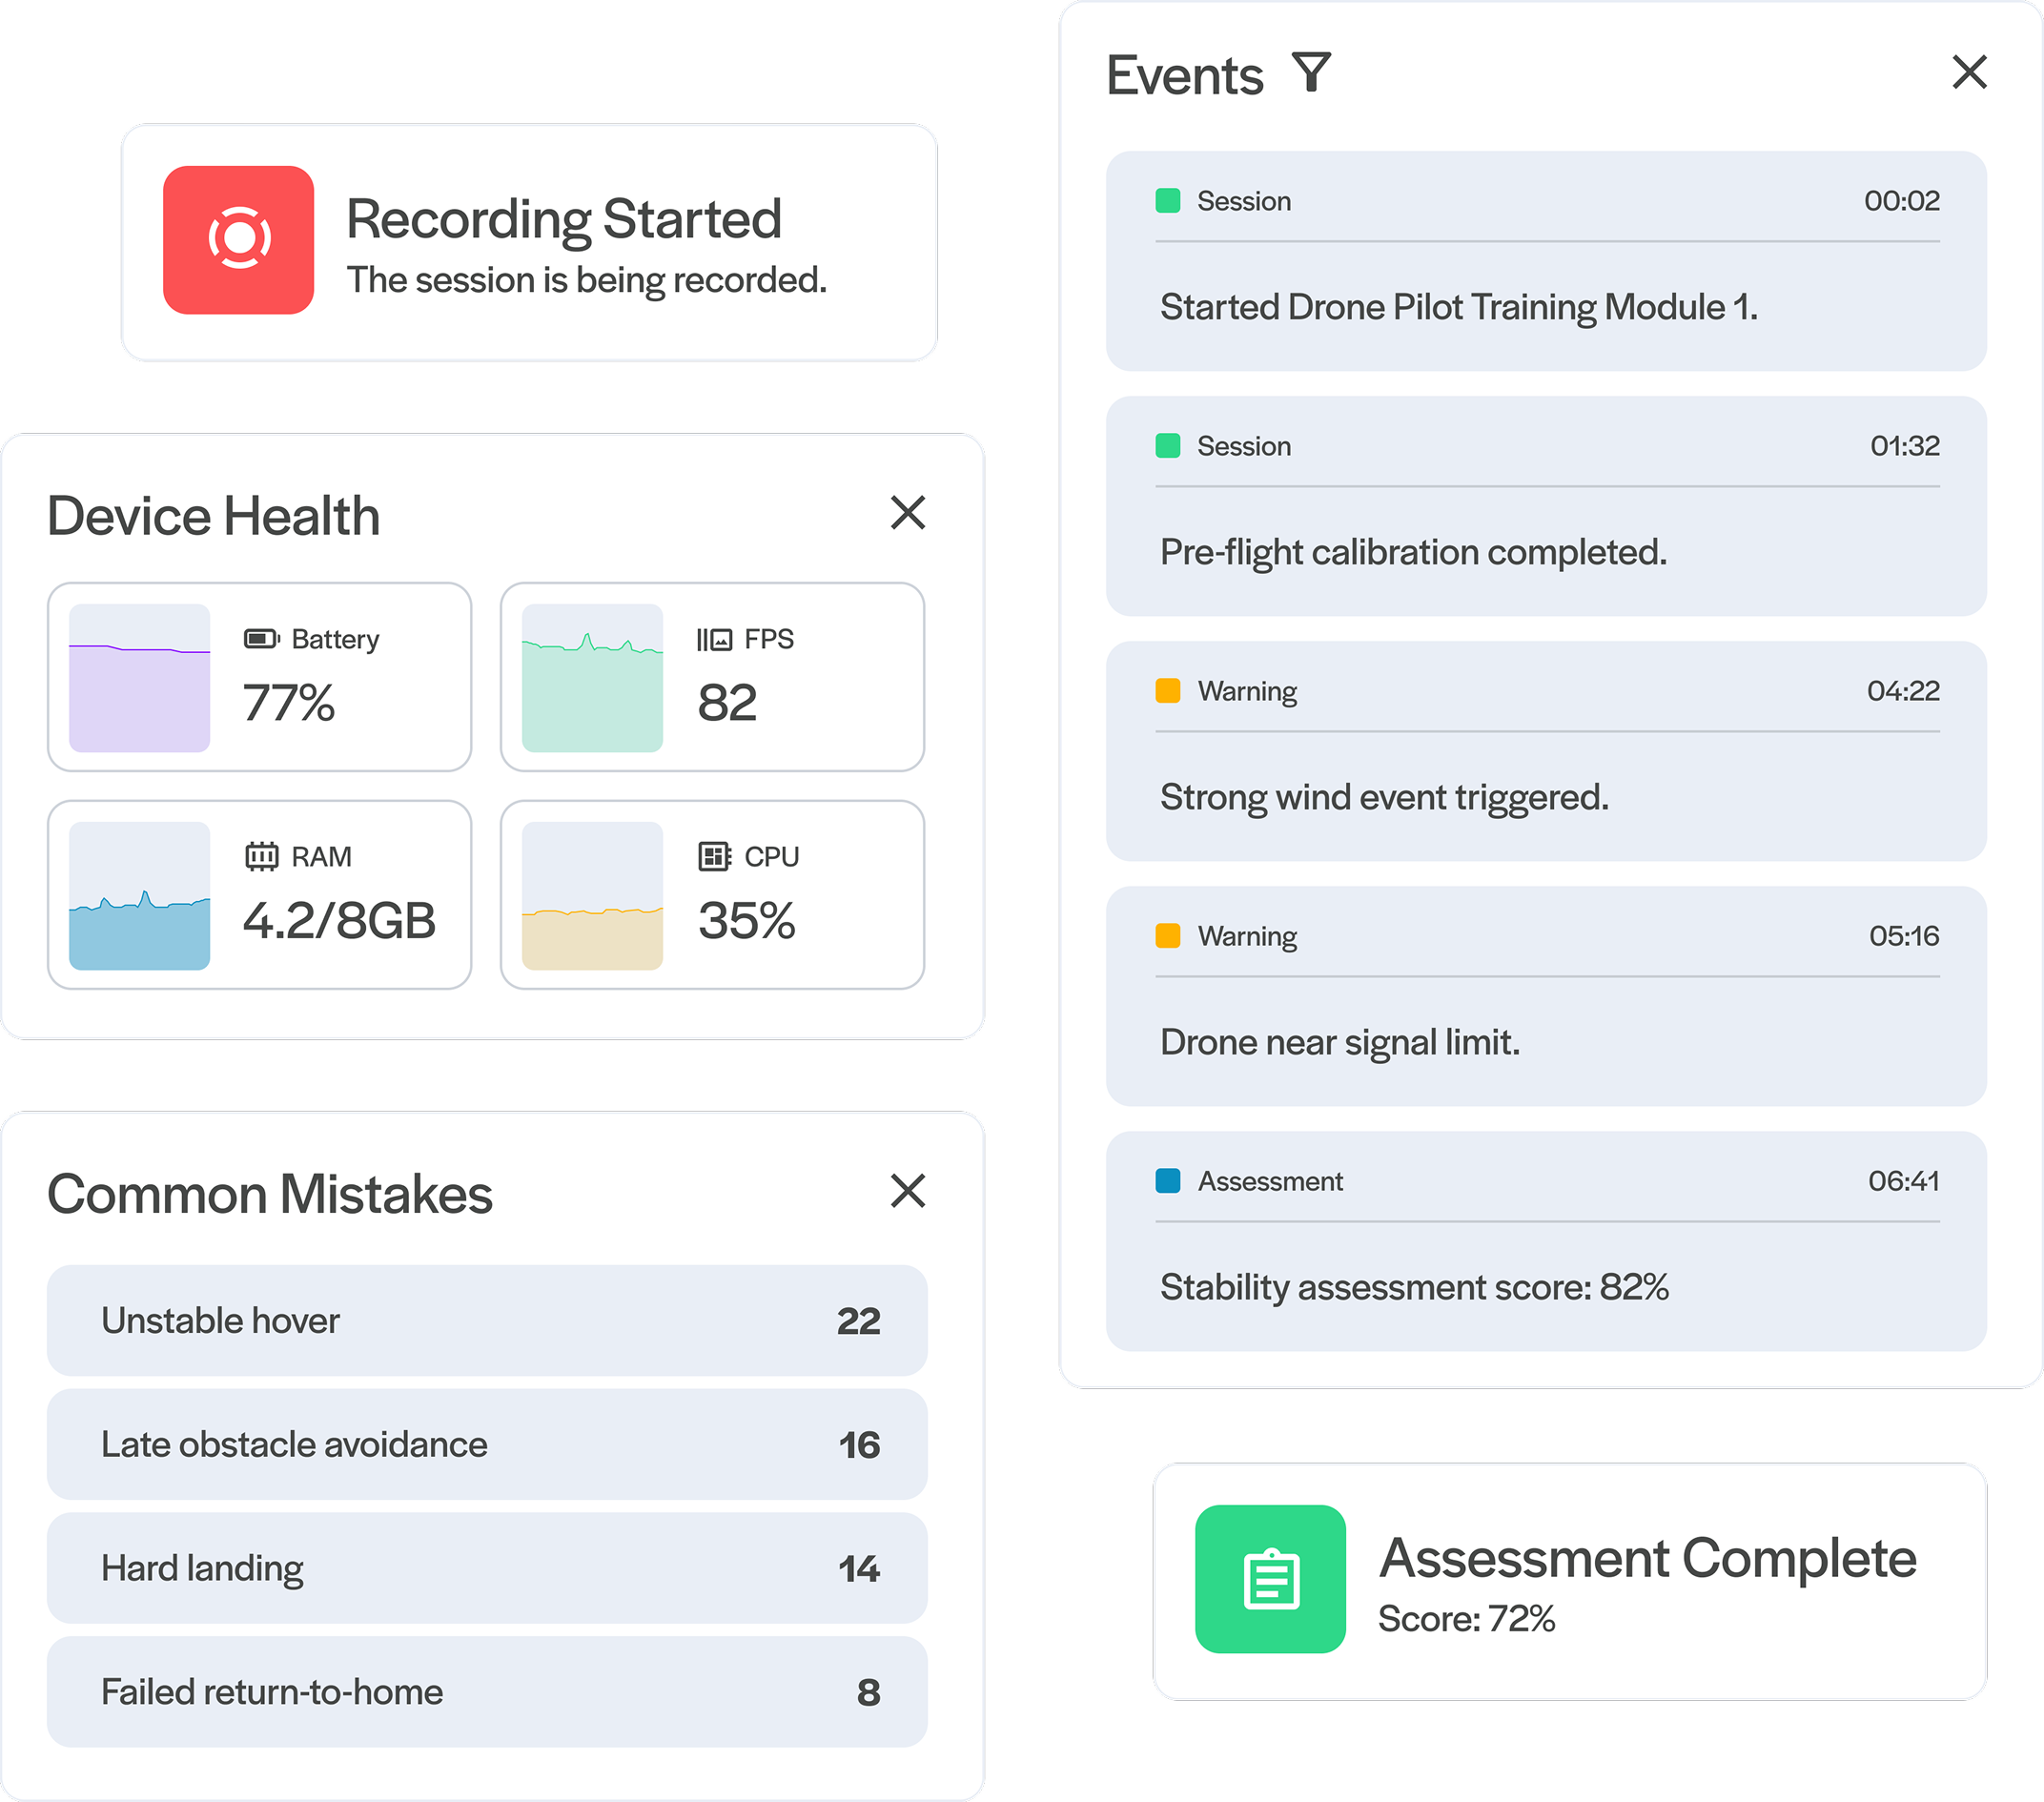Click the green assessment clipboard icon
2044x1802 pixels.
click(x=1270, y=1579)
